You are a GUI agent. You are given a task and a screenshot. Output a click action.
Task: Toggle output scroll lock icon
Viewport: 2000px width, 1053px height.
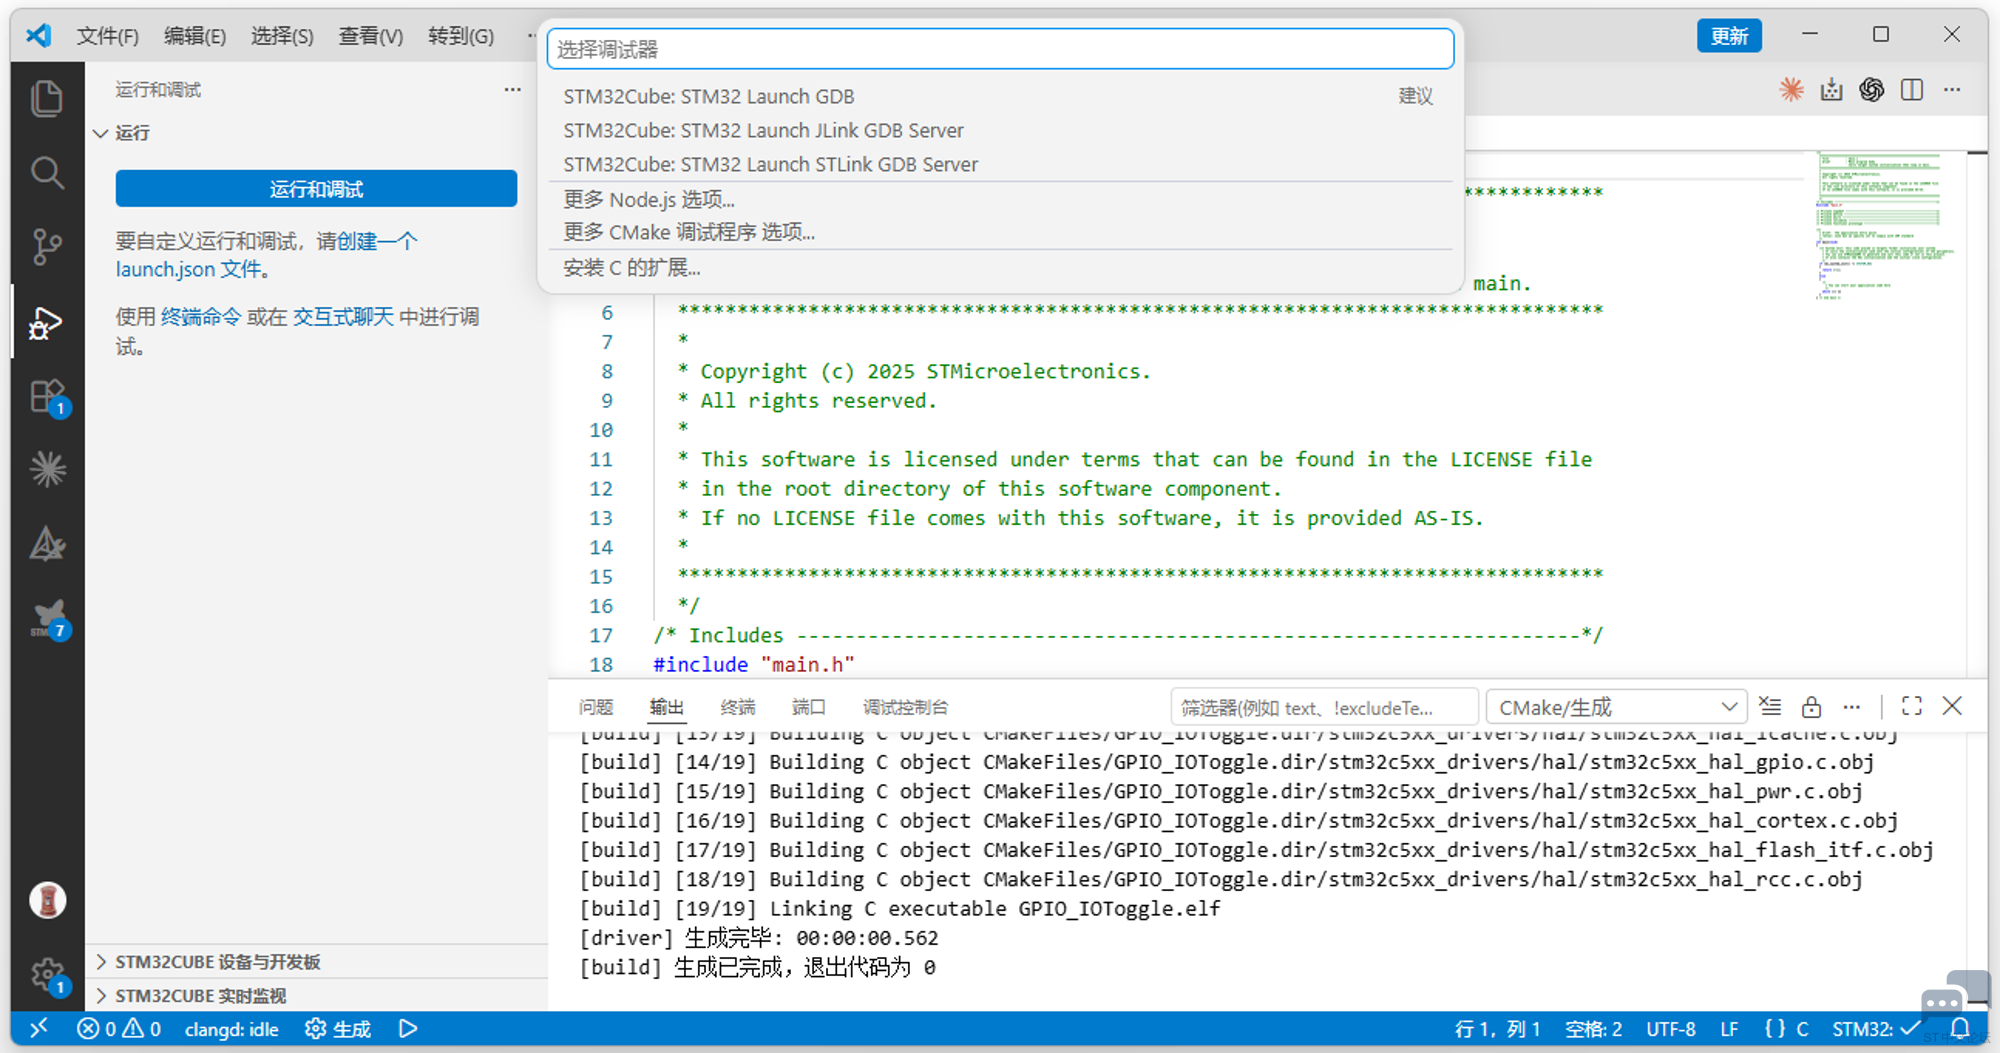1811,707
